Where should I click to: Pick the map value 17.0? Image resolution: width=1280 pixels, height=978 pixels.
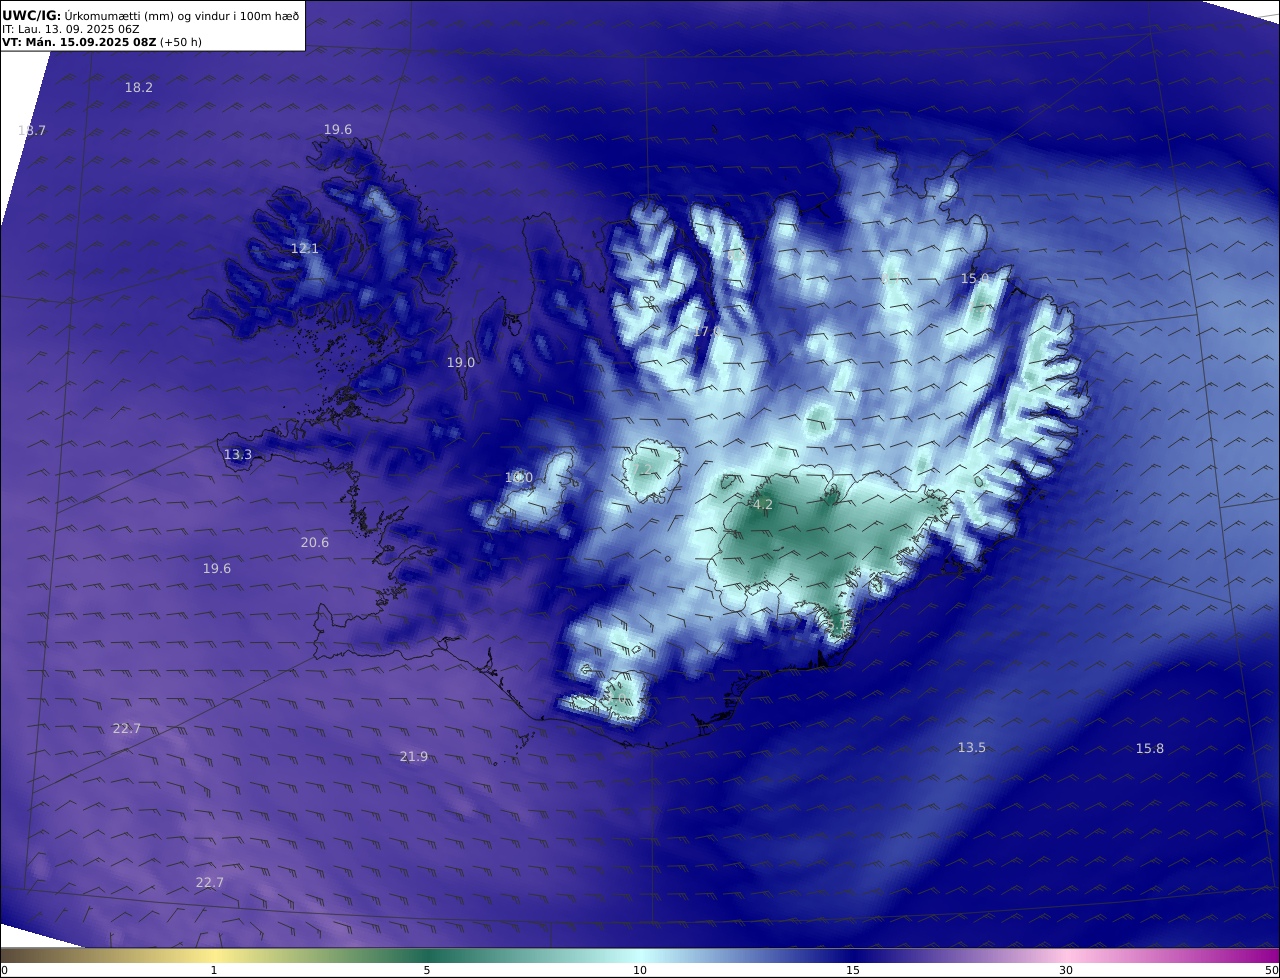tap(707, 331)
